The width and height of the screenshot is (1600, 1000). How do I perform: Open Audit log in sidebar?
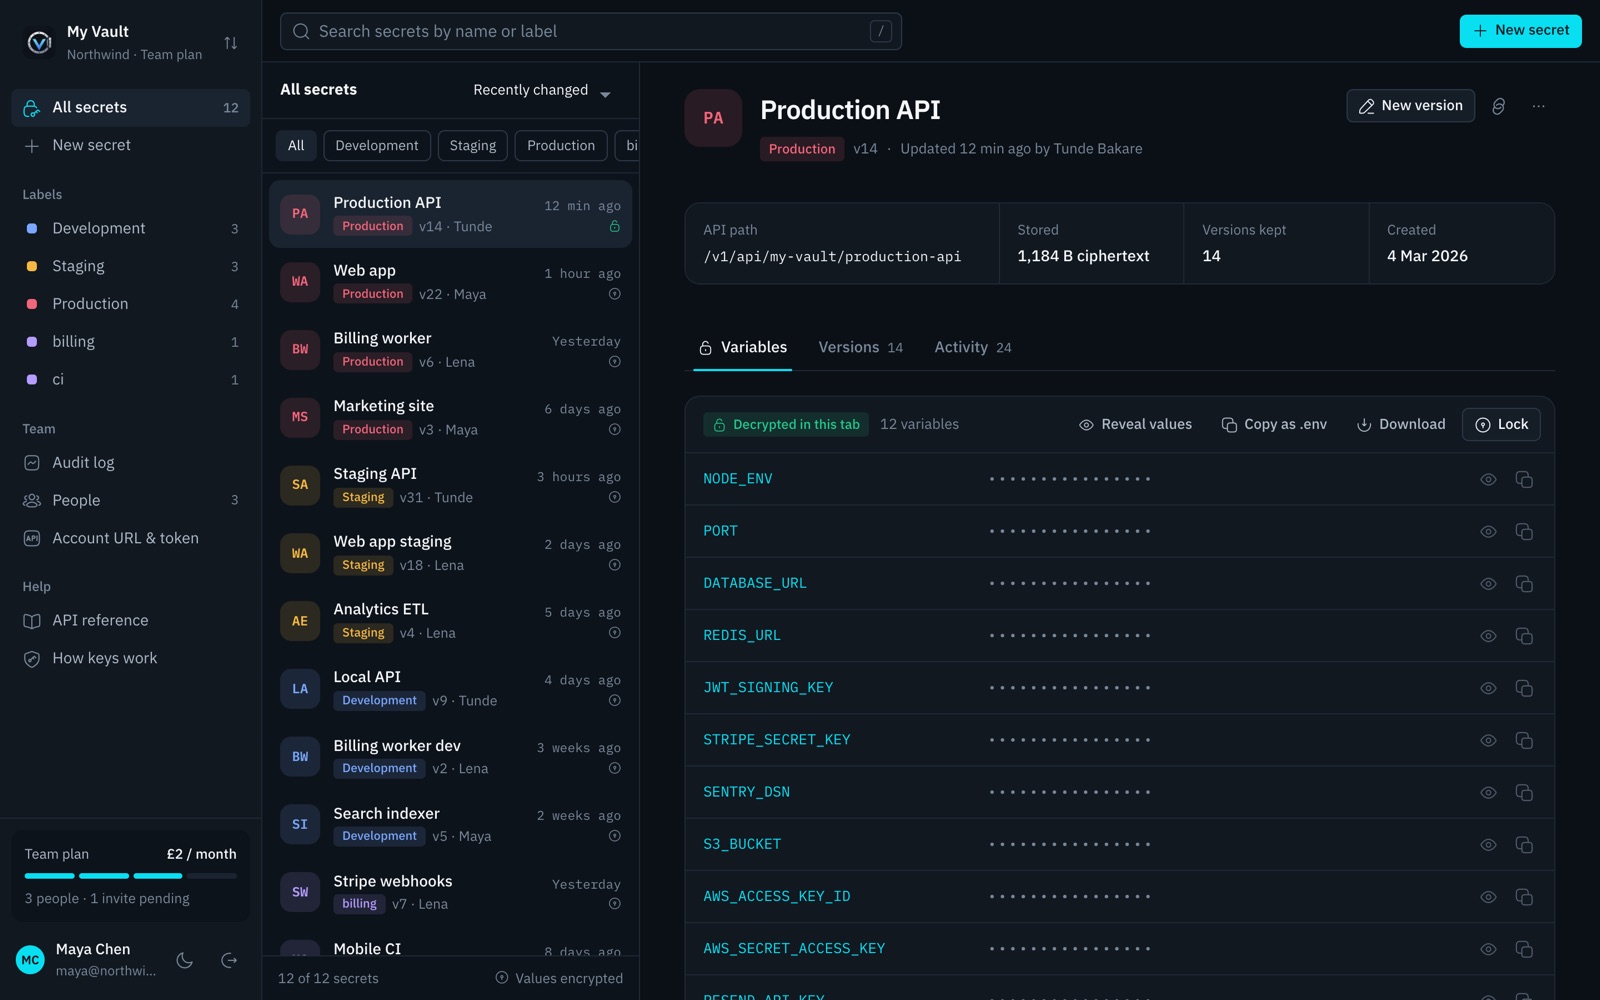(x=130, y=463)
